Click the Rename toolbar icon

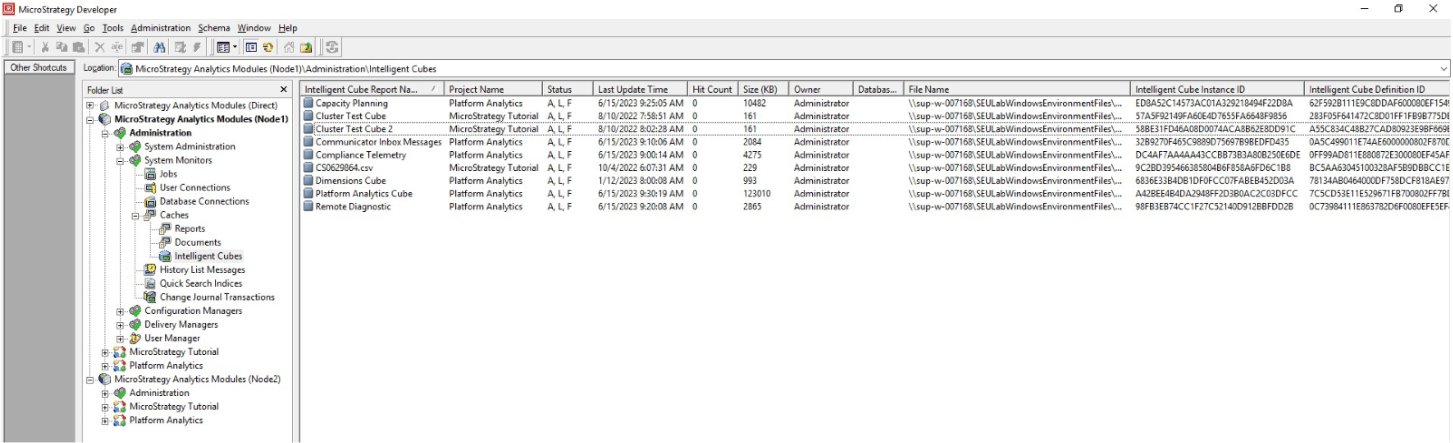point(117,47)
